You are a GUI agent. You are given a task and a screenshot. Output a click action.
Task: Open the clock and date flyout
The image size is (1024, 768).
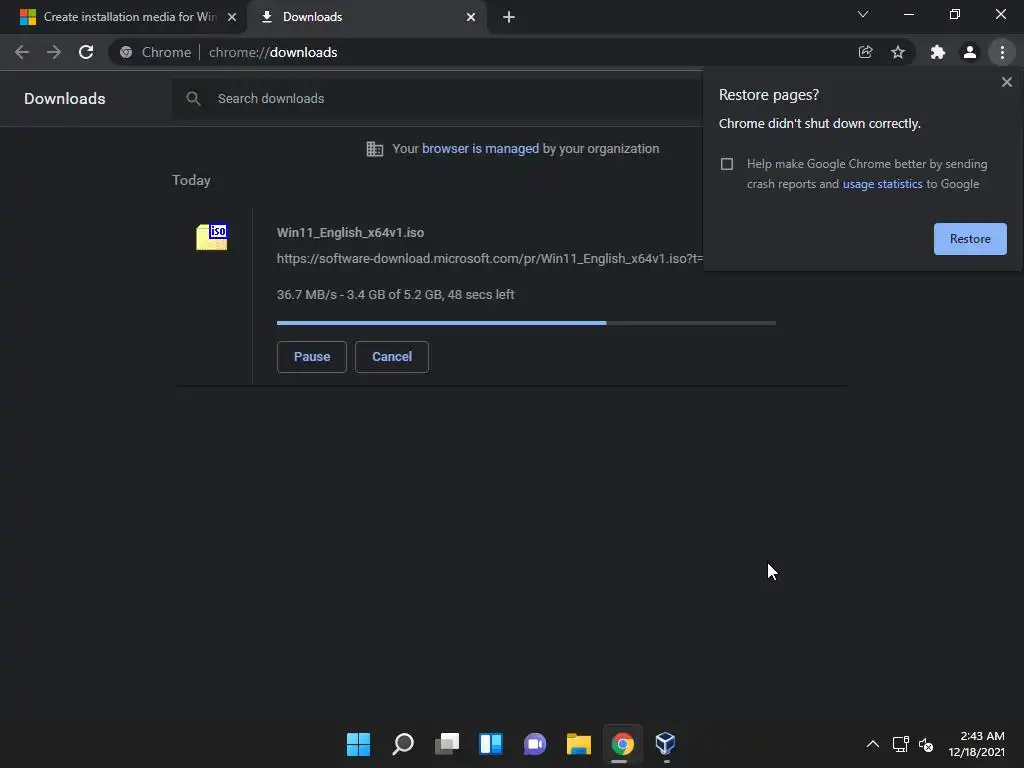(x=976, y=744)
